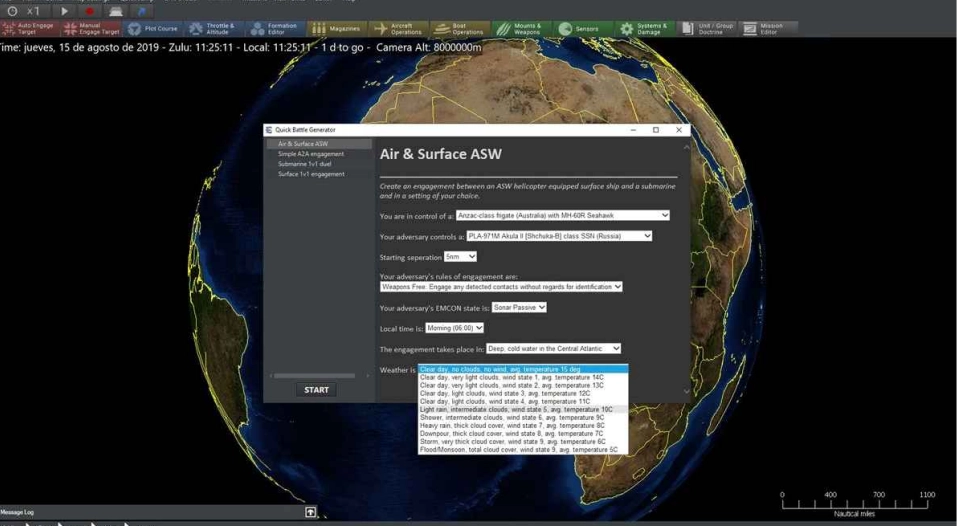Open the Sensors panel
Viewport: 957px width, 526px height.
[583, 29]
